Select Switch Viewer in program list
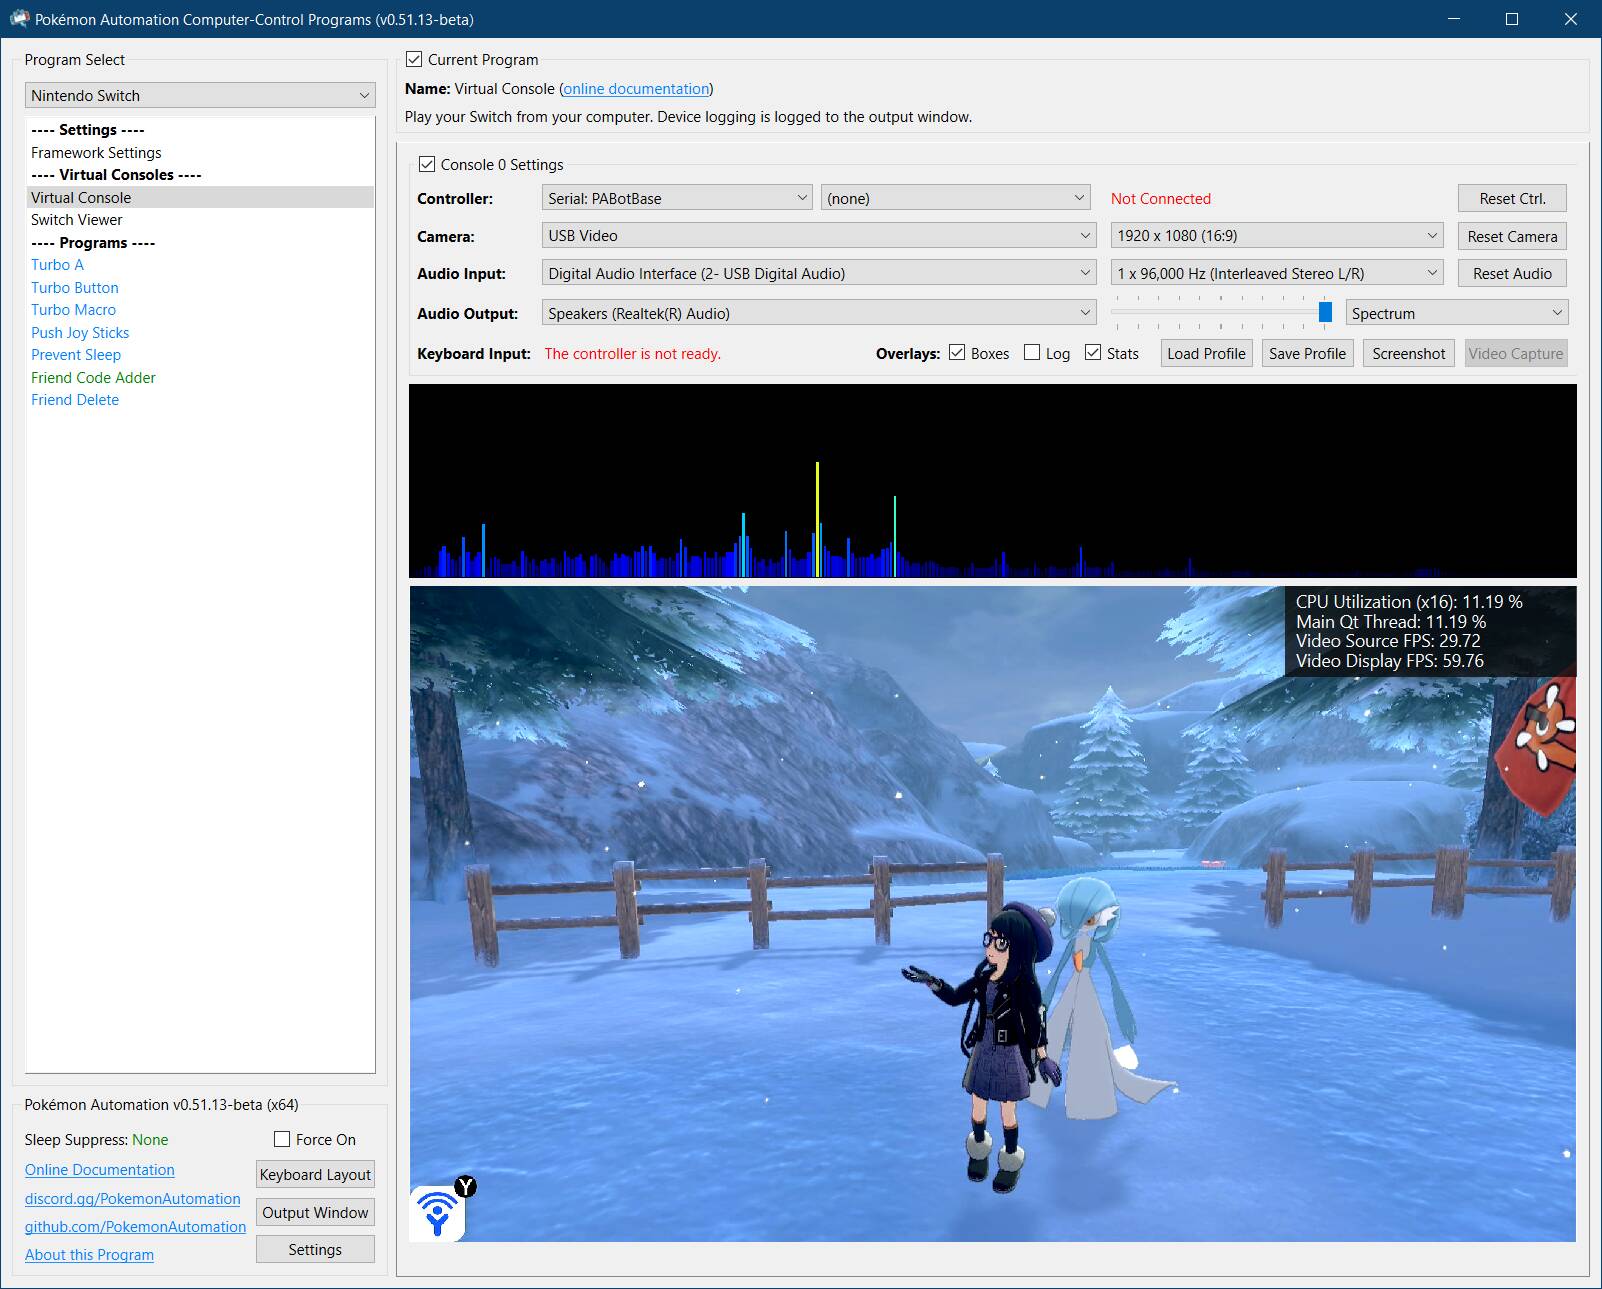This screenshot has width=1602, height=1289. 77,220
